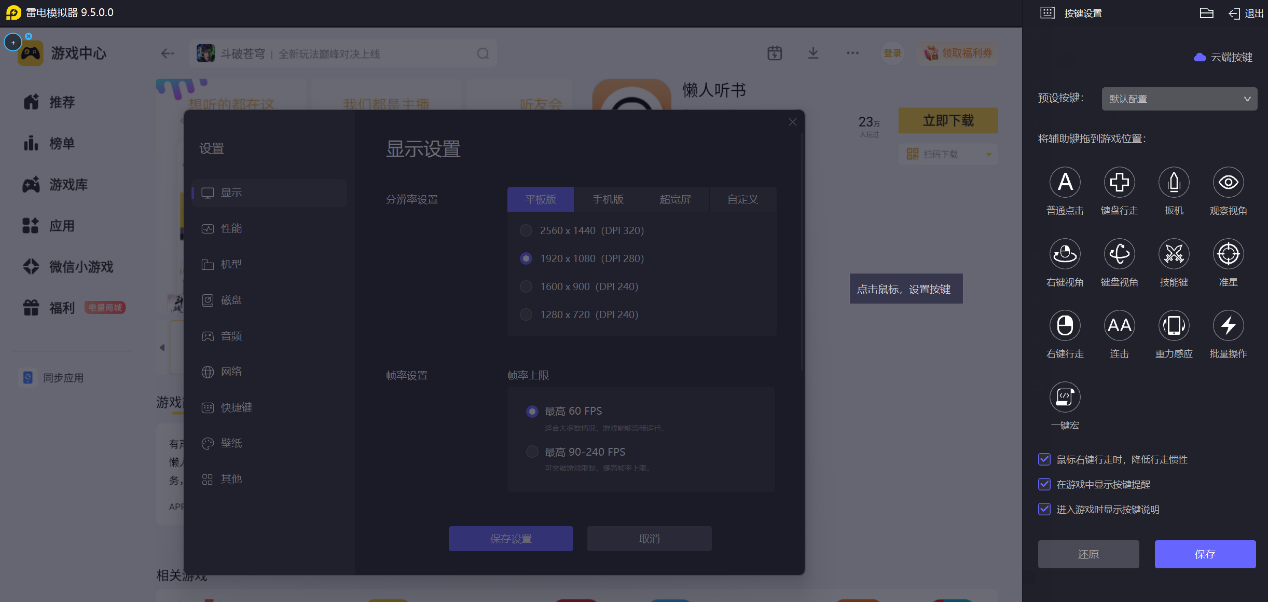Image resolution: width=1268 pixels, height=602 pixels.
Task: Click the back arrow in Game Center
Action: tap(167, 53)
